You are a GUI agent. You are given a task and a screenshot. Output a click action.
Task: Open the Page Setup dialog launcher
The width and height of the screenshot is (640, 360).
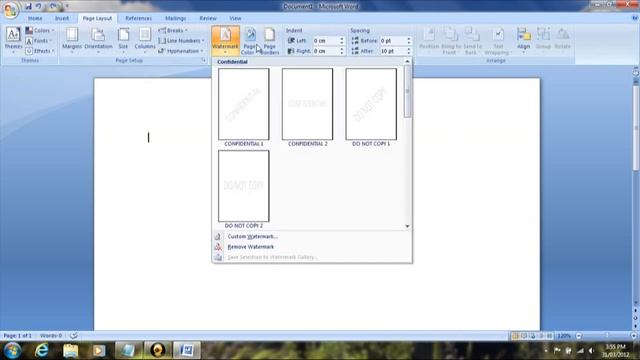tap(203, 60)
